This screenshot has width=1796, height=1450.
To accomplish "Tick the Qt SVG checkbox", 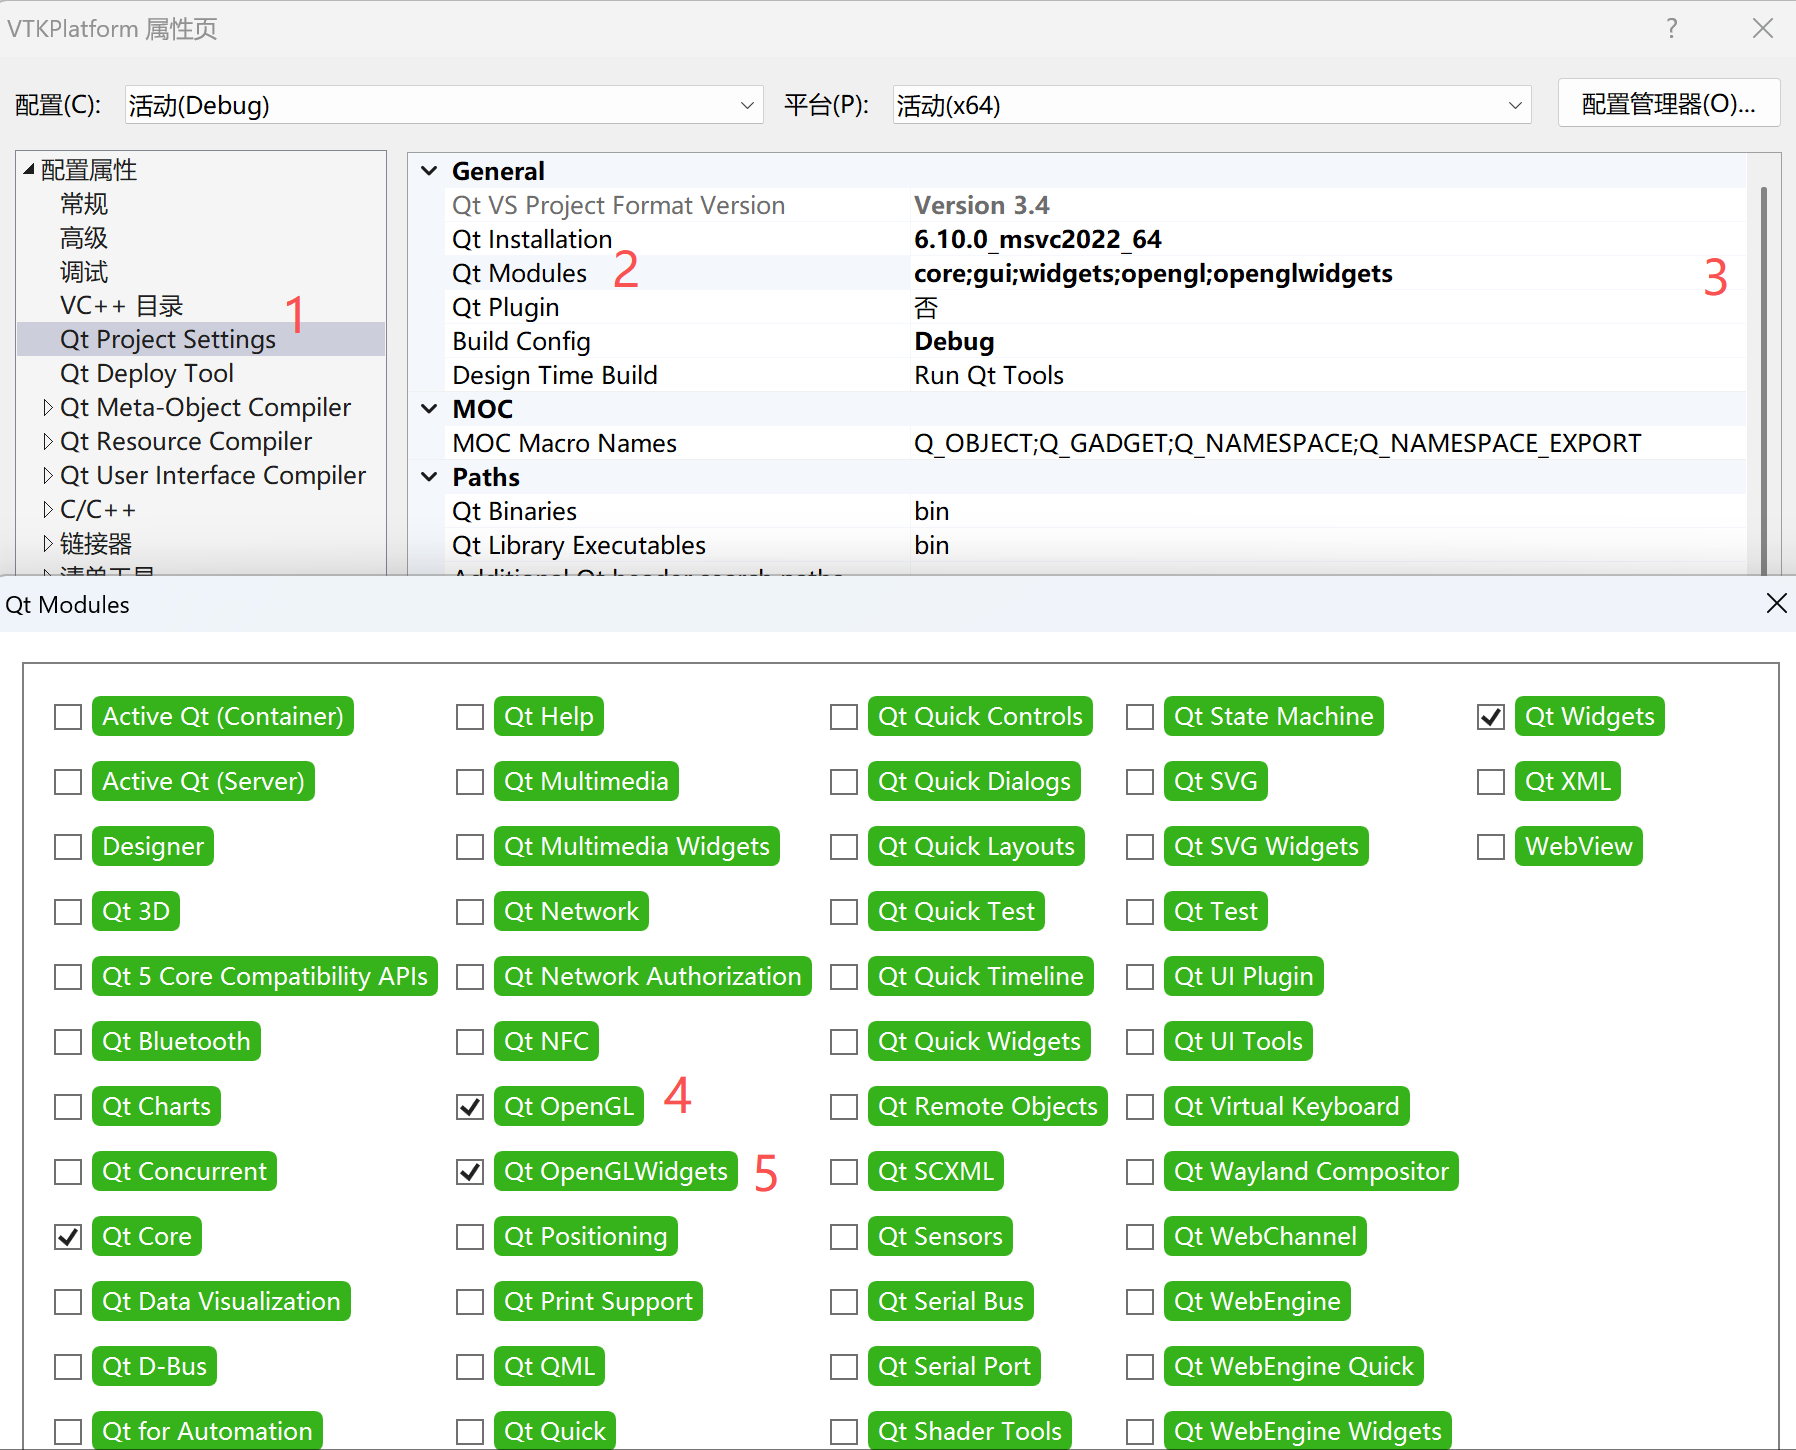I will coord(1140,782).
